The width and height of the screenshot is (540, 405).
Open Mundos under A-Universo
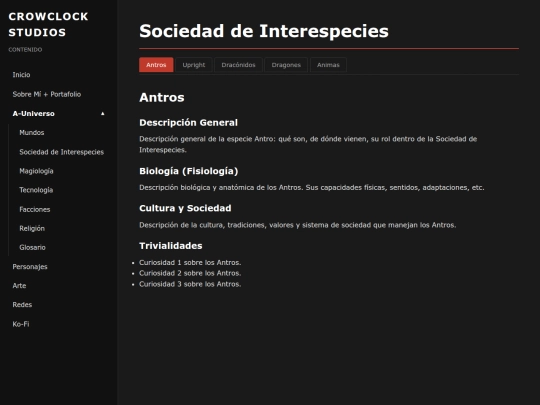click(32, 133)
